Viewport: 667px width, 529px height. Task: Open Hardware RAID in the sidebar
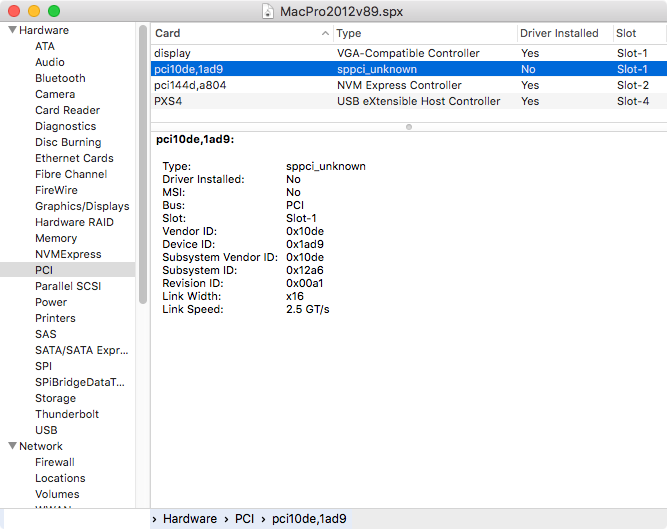(x=74, y=222)
